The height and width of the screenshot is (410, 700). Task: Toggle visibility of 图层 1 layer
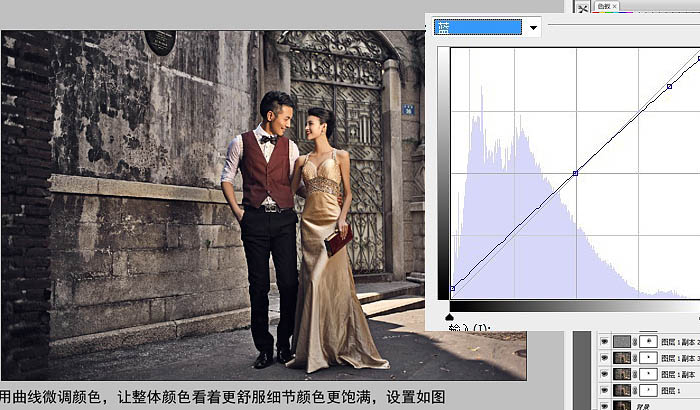click(604, 389)
